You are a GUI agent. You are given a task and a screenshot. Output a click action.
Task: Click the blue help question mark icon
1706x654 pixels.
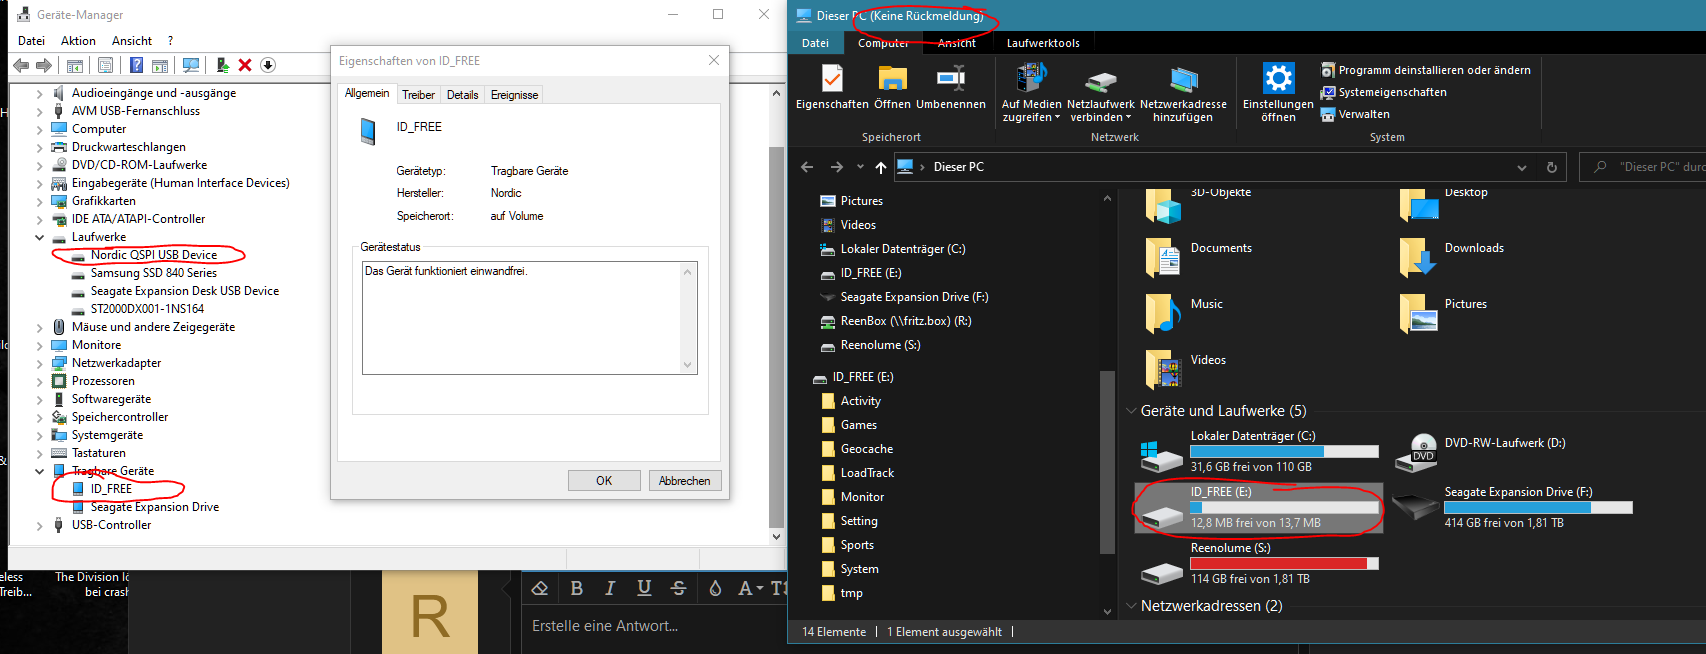136,65
